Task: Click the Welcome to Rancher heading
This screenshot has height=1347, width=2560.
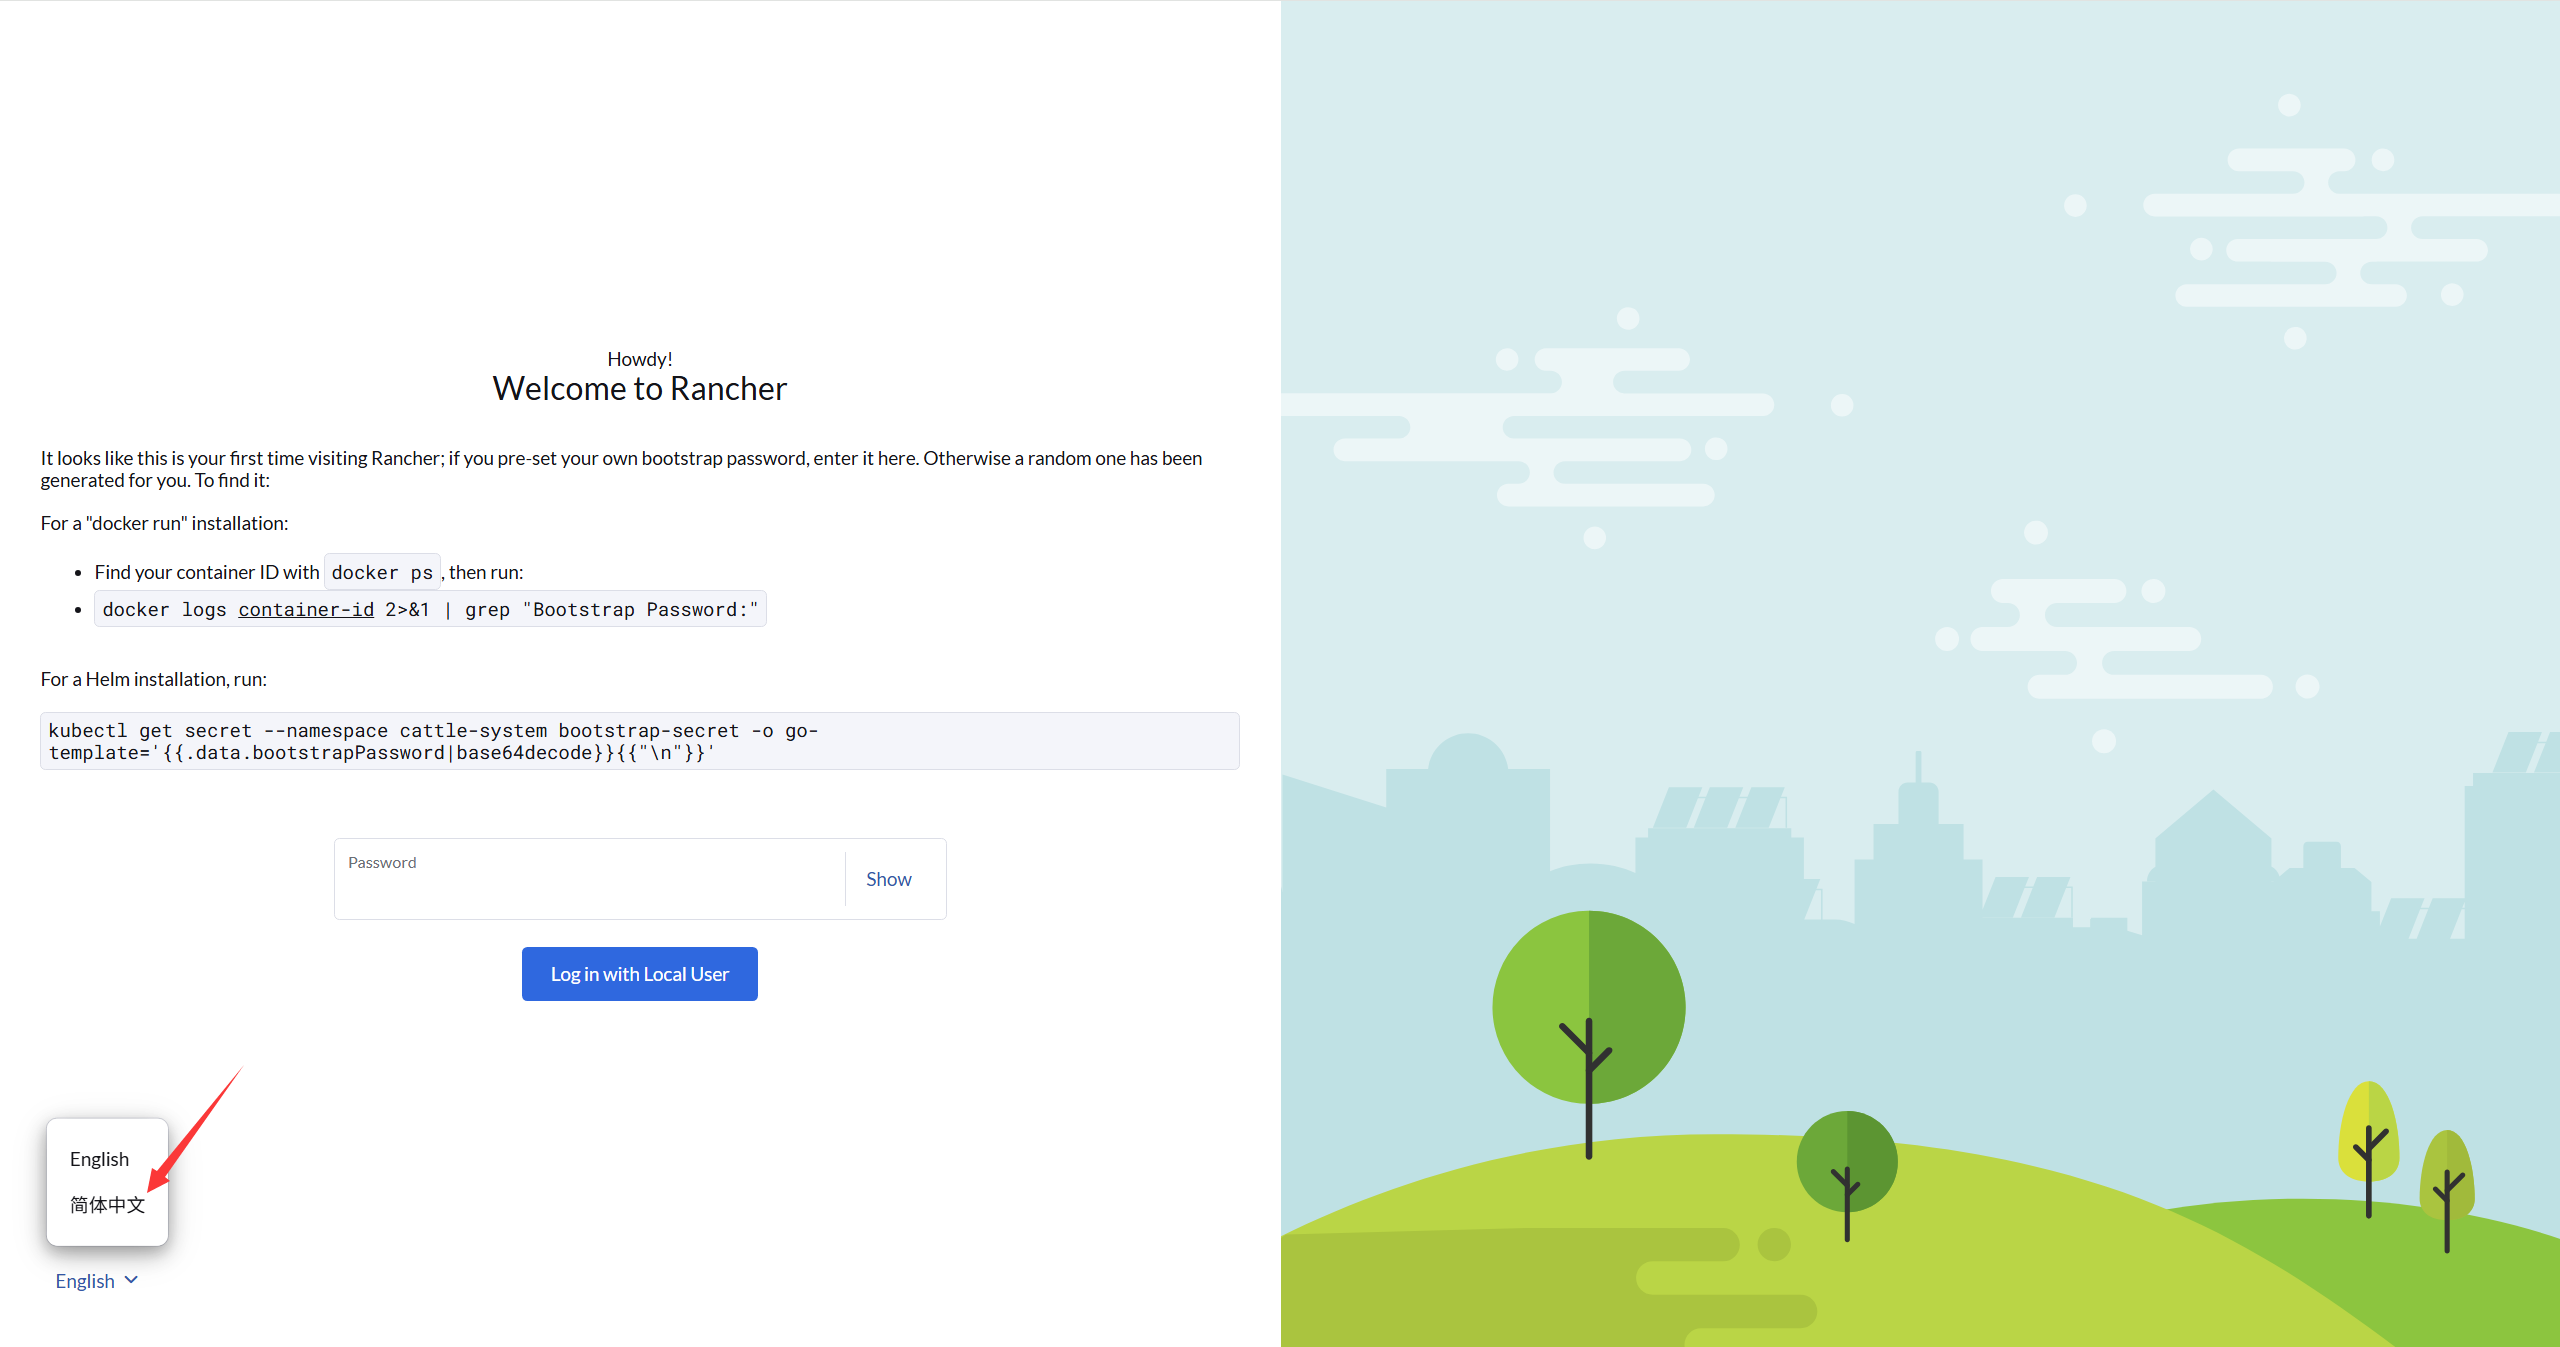Action: click(639, 388)
